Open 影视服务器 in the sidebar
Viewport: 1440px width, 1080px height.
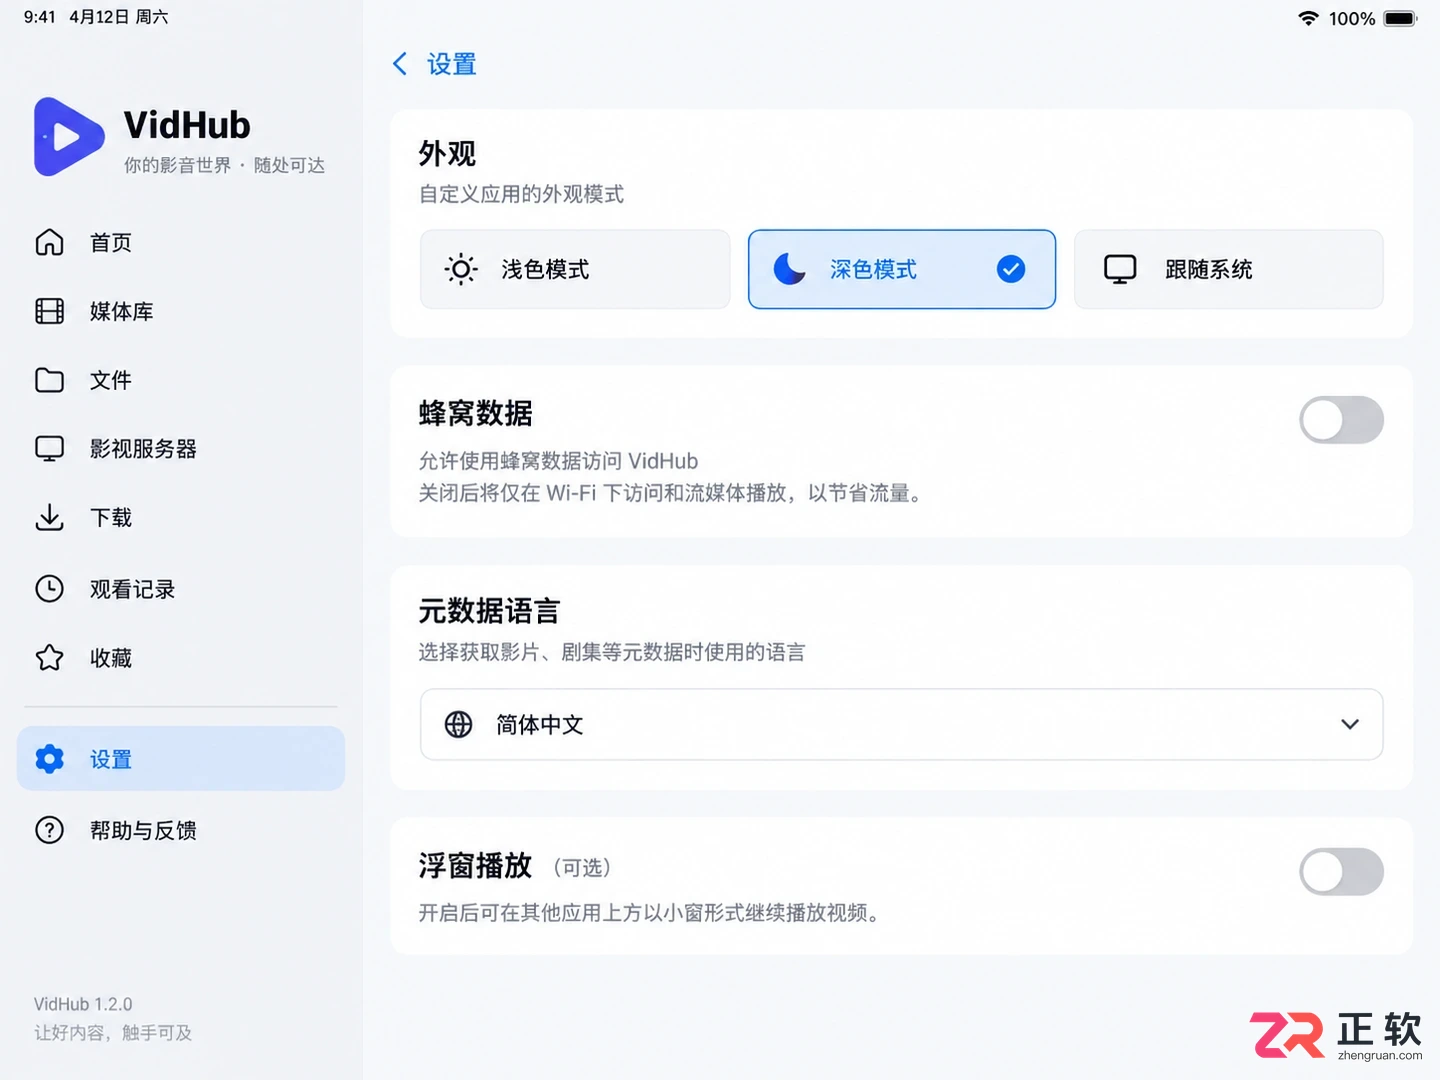[x=181, y=448]
